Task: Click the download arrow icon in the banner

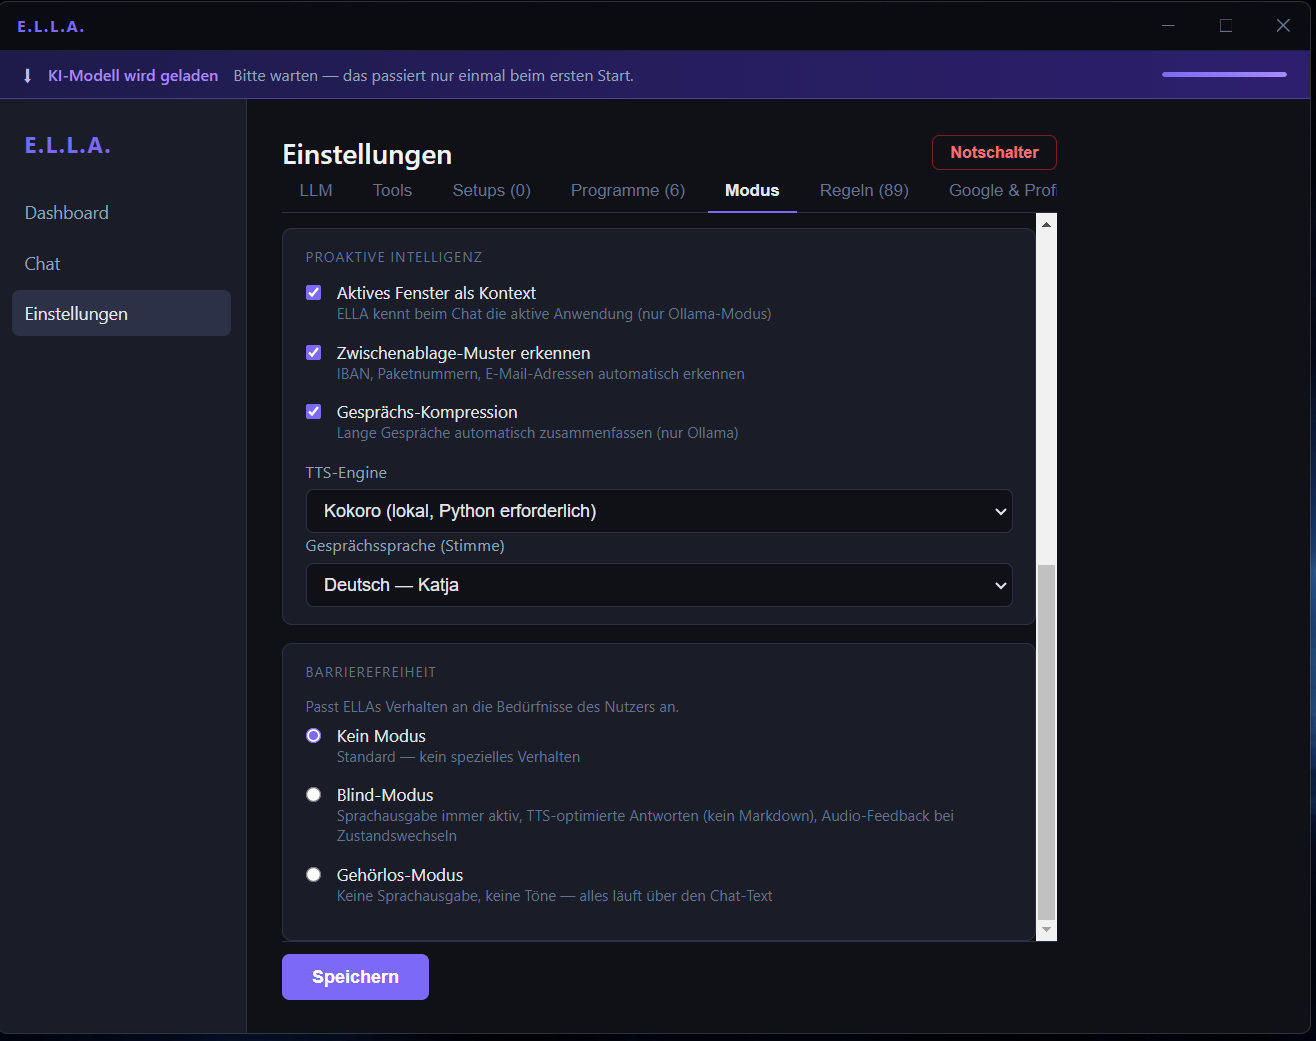Action: click(28, 76)
